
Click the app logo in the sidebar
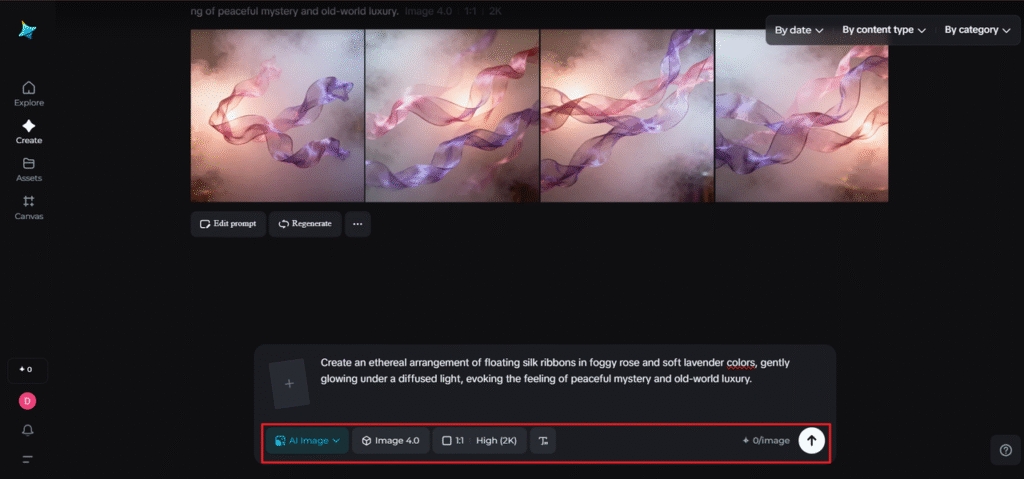27,30
